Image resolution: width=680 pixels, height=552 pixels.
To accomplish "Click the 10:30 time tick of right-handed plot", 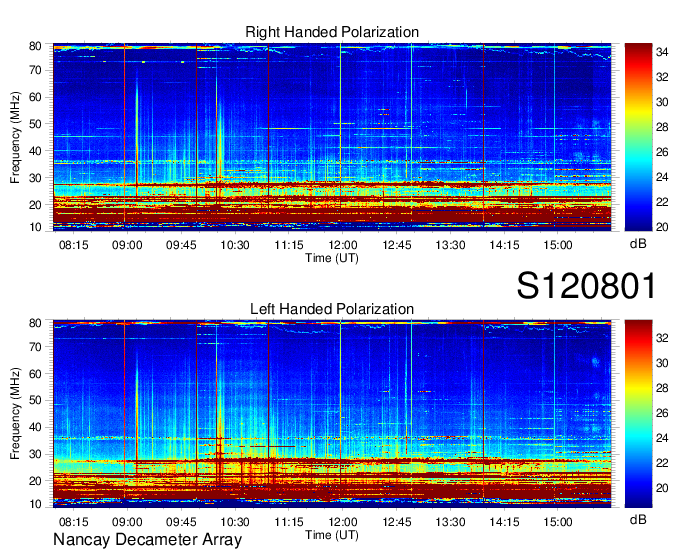I will point(235,245).
